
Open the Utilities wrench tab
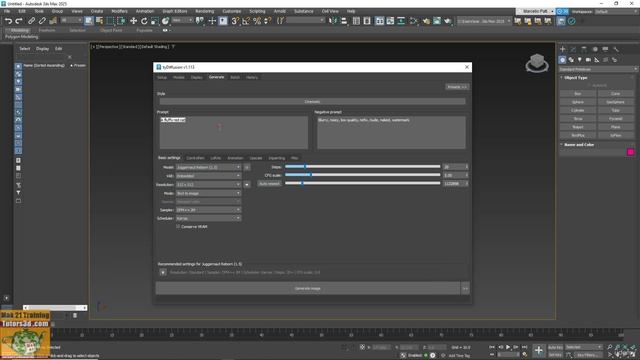(x=616, y=49)
